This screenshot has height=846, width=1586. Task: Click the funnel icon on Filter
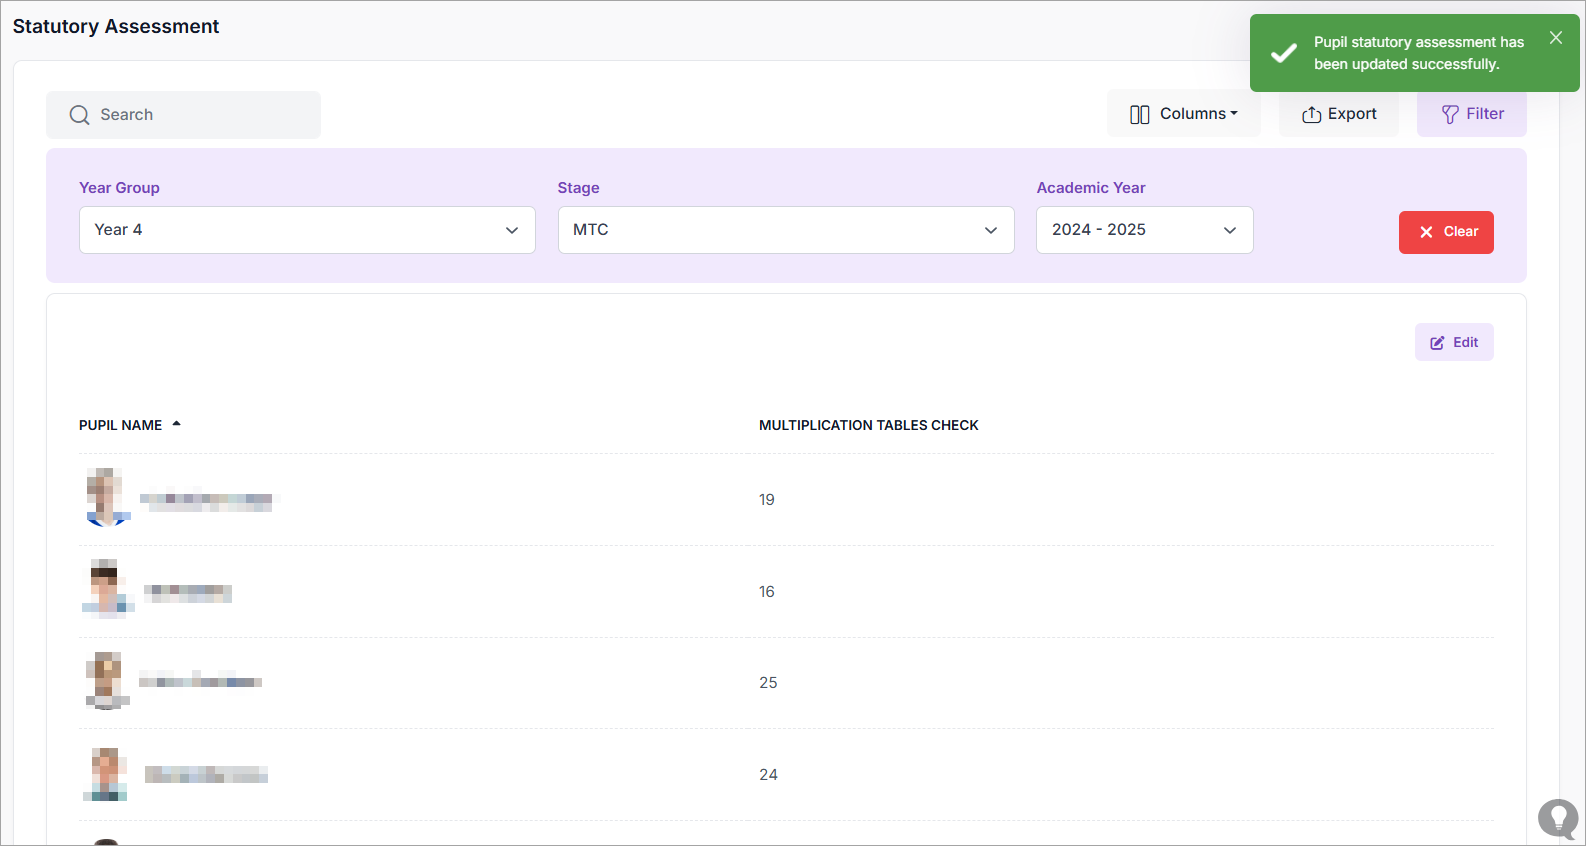point(1449,115)
